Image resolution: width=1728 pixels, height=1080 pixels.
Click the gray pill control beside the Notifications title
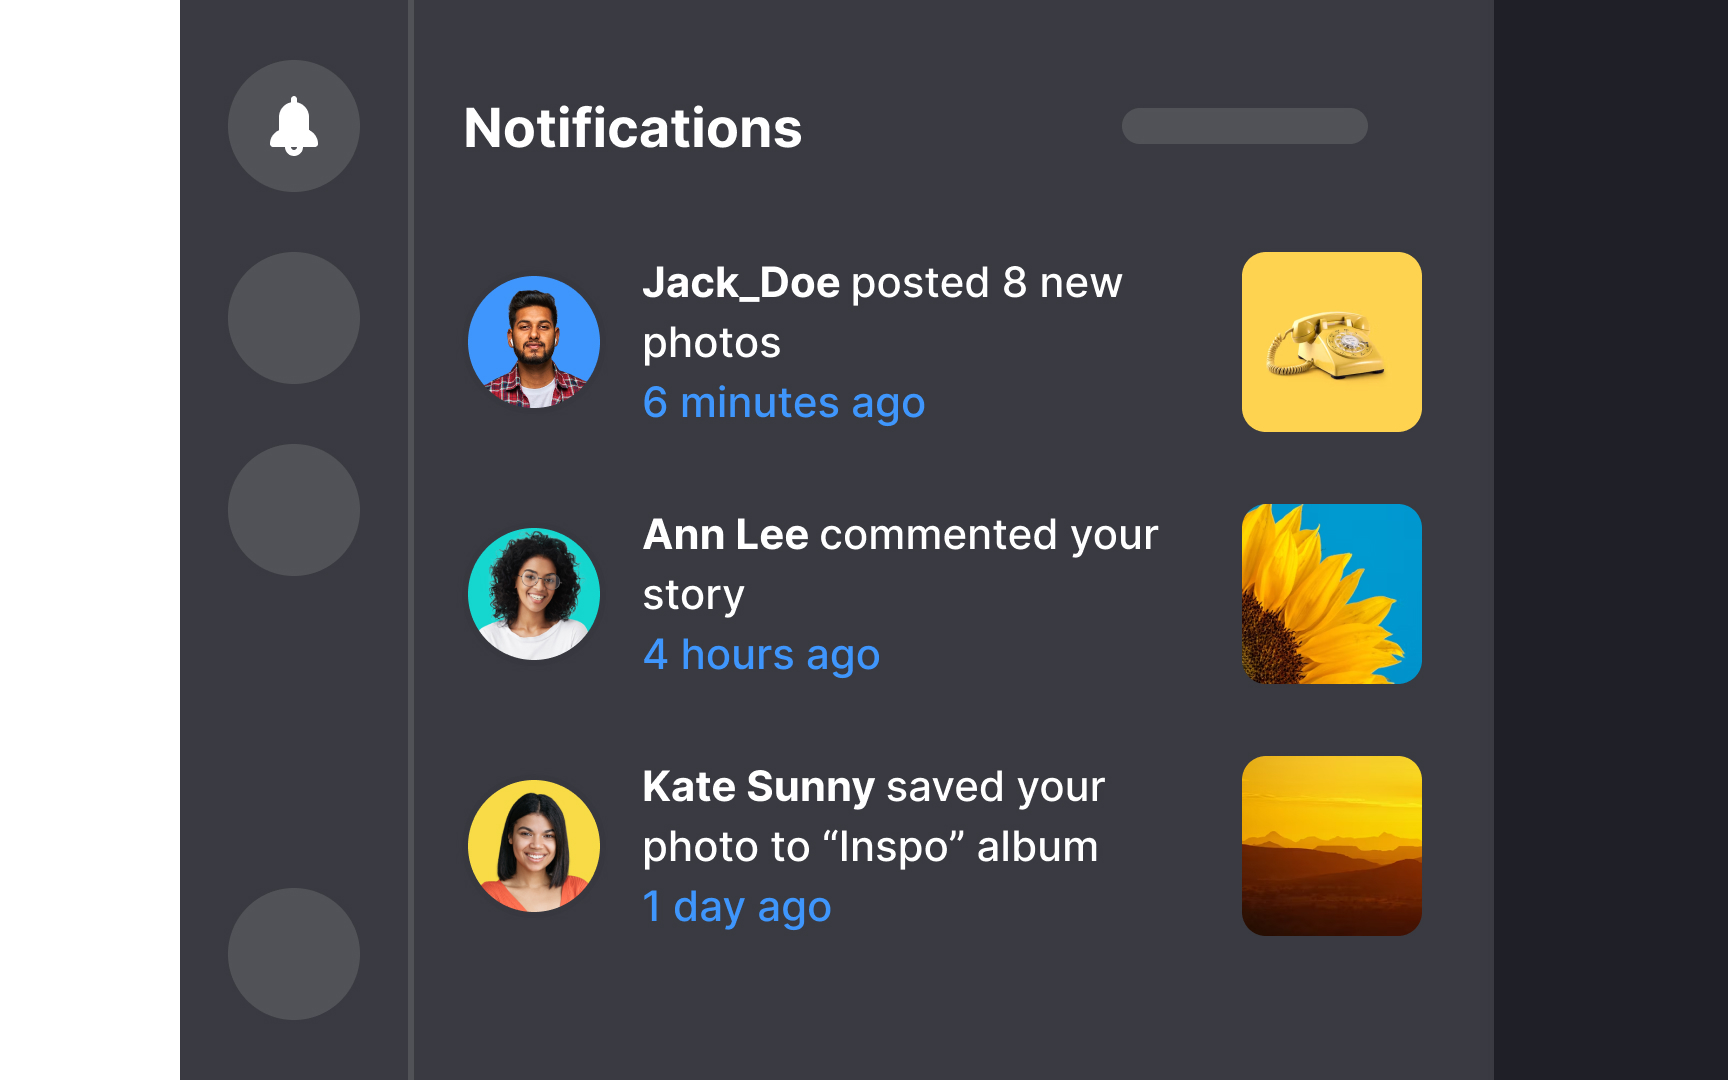click(1244, 126)
